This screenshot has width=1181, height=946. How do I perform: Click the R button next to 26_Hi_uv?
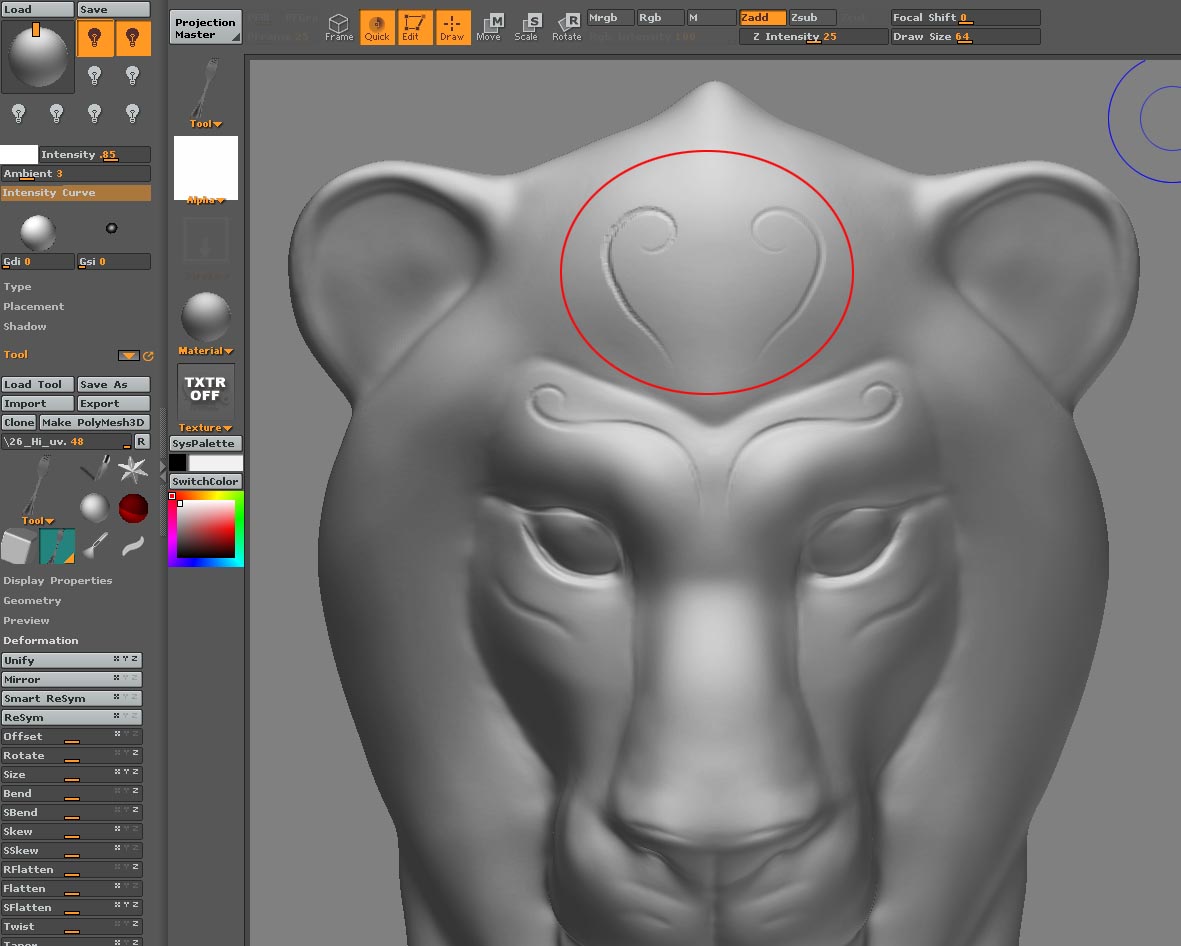[141, 441]
